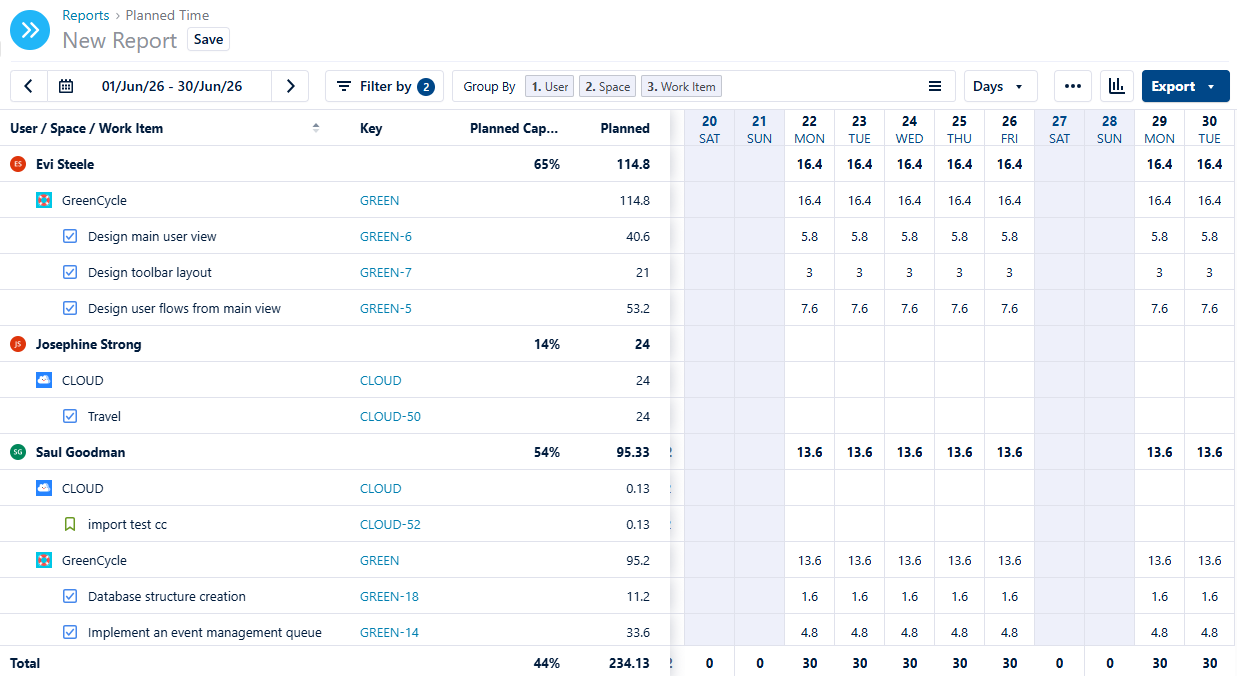1237x676 pixels.
Task: Click task icon for Database structure creation
Action: pyautogui.click(x=70, y=596)
